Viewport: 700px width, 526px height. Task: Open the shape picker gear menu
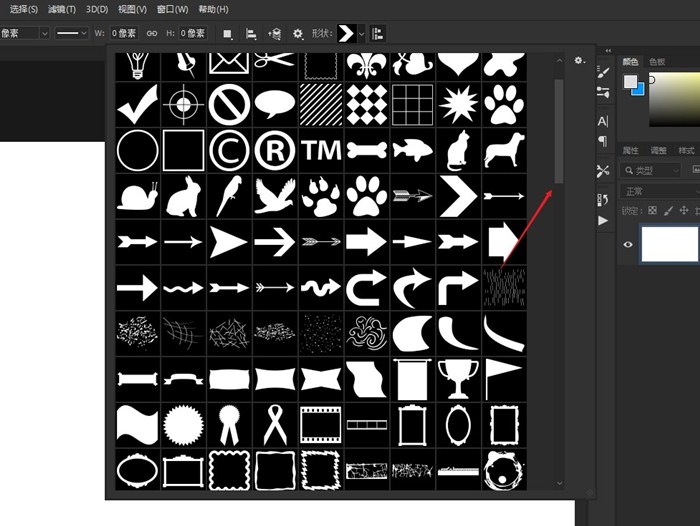[580, 61]
